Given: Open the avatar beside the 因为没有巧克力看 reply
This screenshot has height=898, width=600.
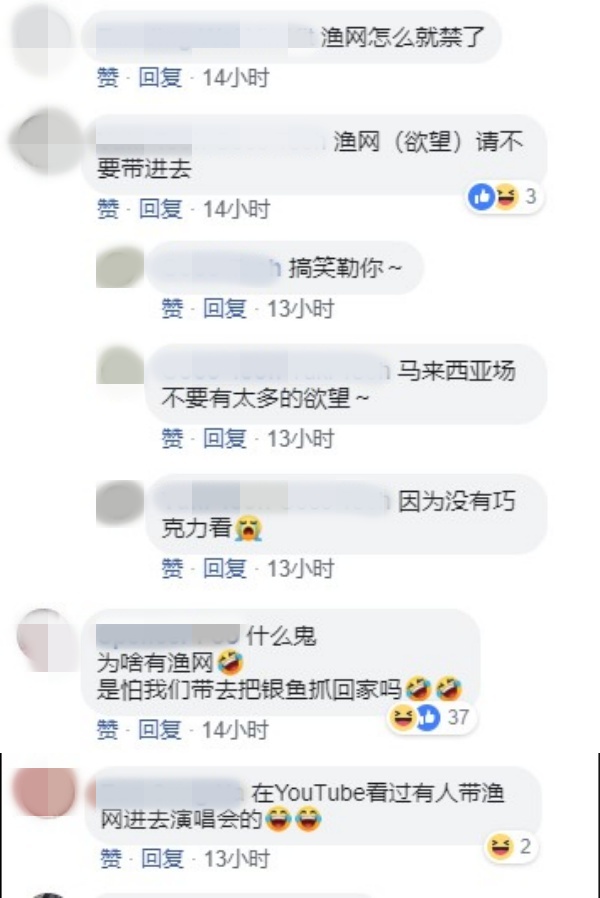Looking at the screenshot, I should click(x=120, y=502).
